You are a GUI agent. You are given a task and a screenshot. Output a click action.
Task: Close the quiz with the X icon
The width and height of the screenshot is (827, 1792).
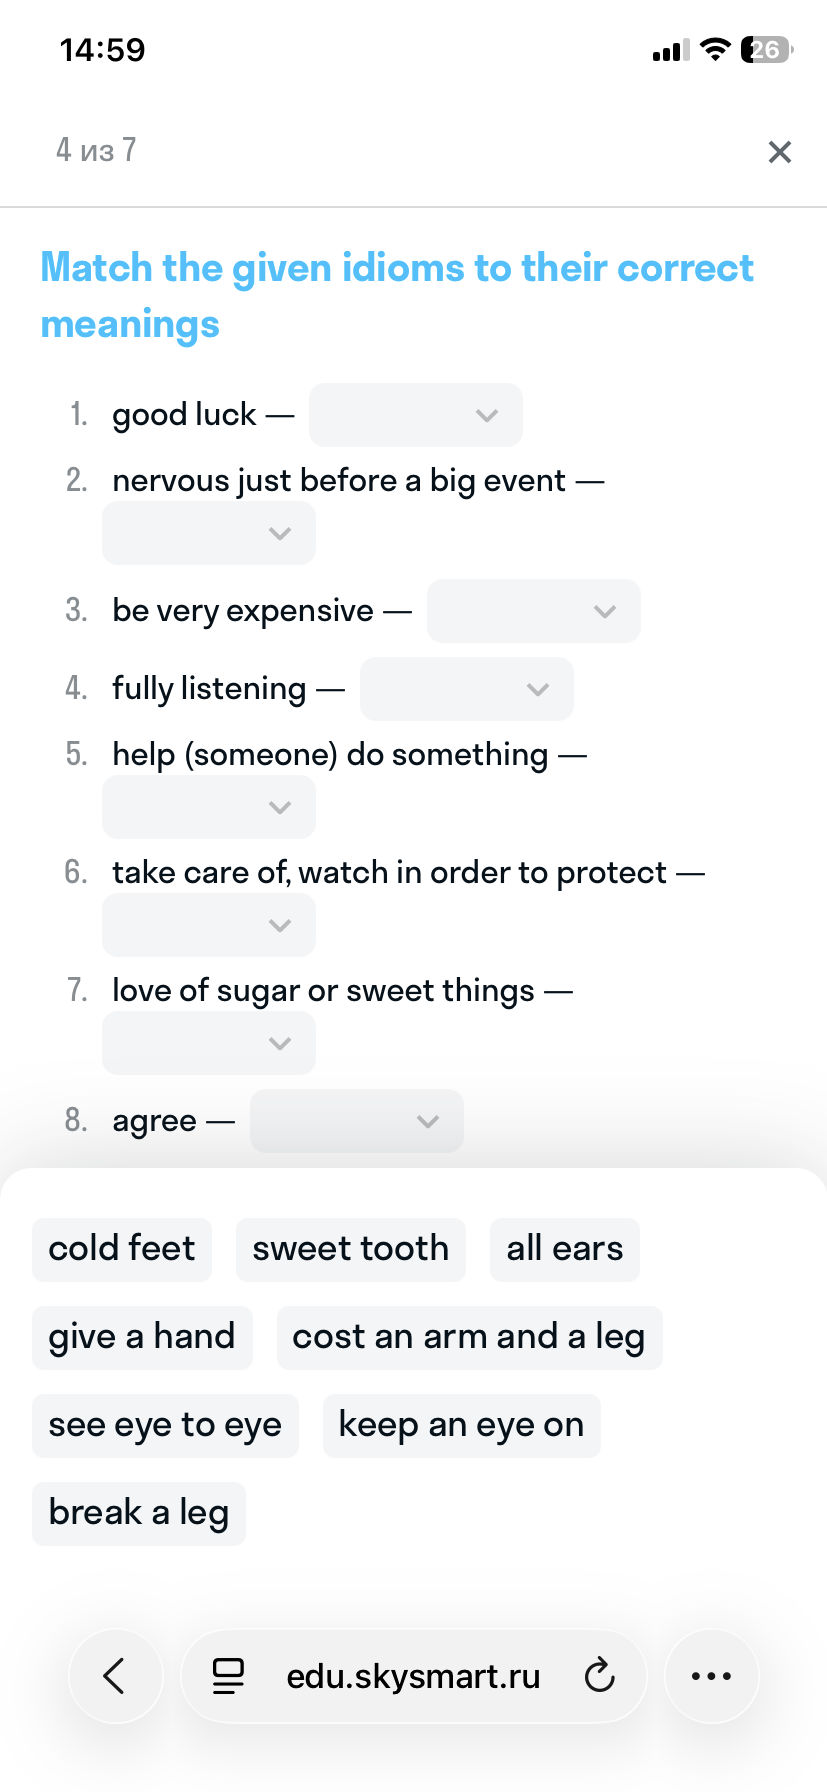click(x=779, y=152)
